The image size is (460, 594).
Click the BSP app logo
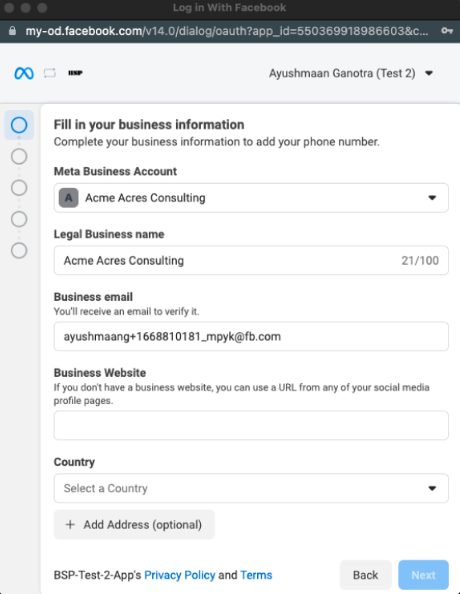(75, 73)
